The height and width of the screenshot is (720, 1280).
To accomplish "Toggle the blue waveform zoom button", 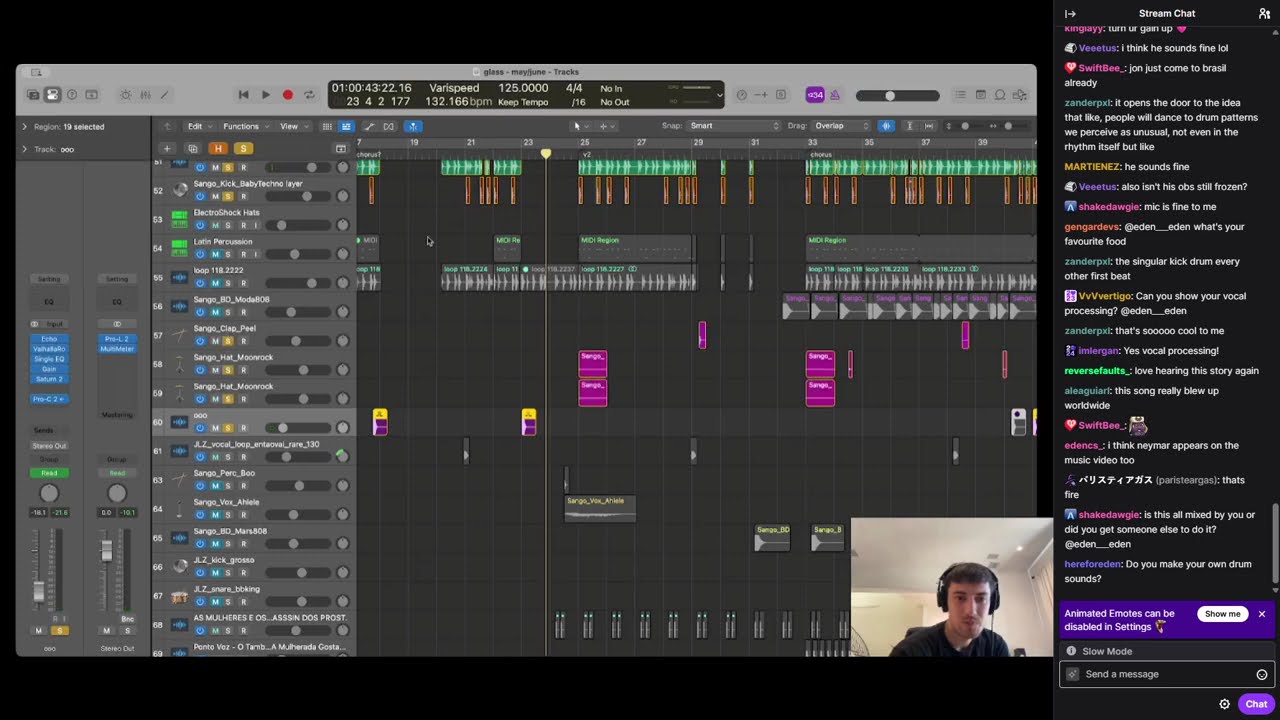I will 886,126.
